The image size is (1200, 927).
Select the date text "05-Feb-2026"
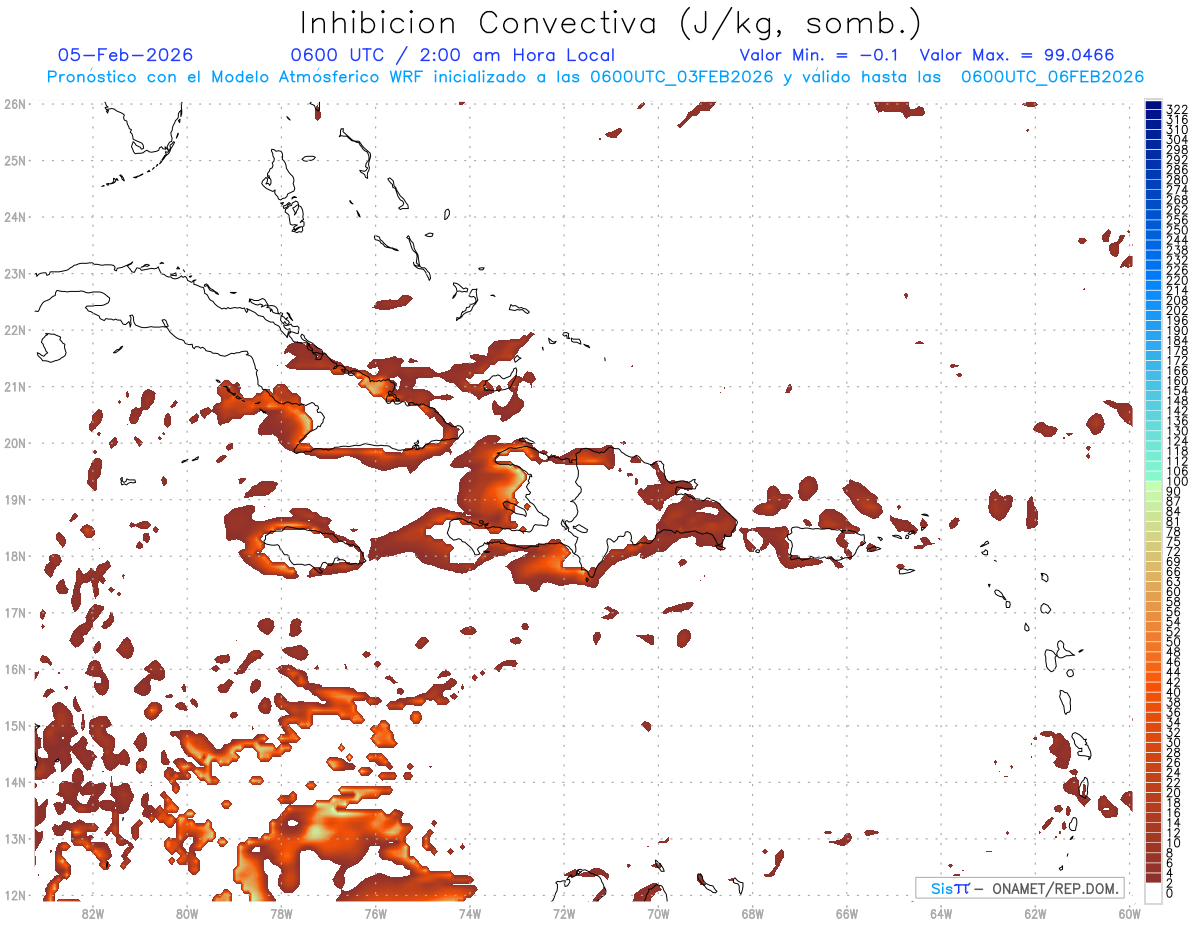tap(126, 56)
